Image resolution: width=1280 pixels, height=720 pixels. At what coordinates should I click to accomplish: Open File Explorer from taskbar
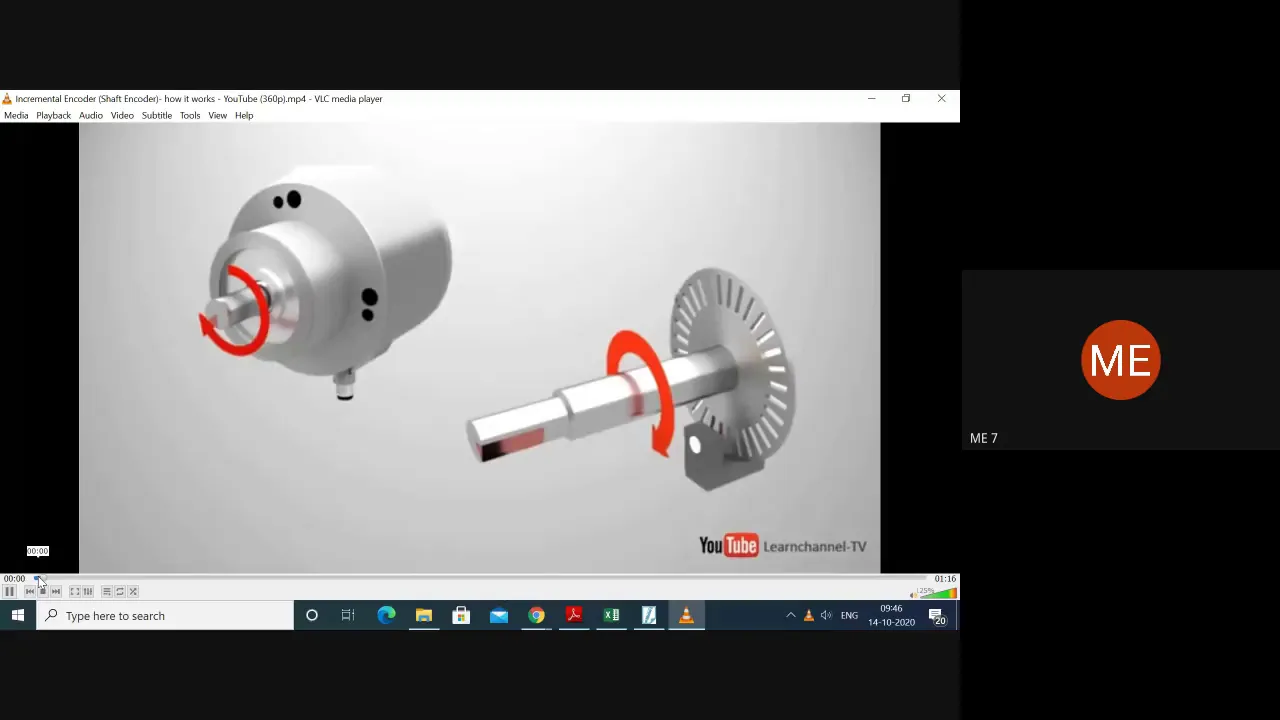coord(424,616)
